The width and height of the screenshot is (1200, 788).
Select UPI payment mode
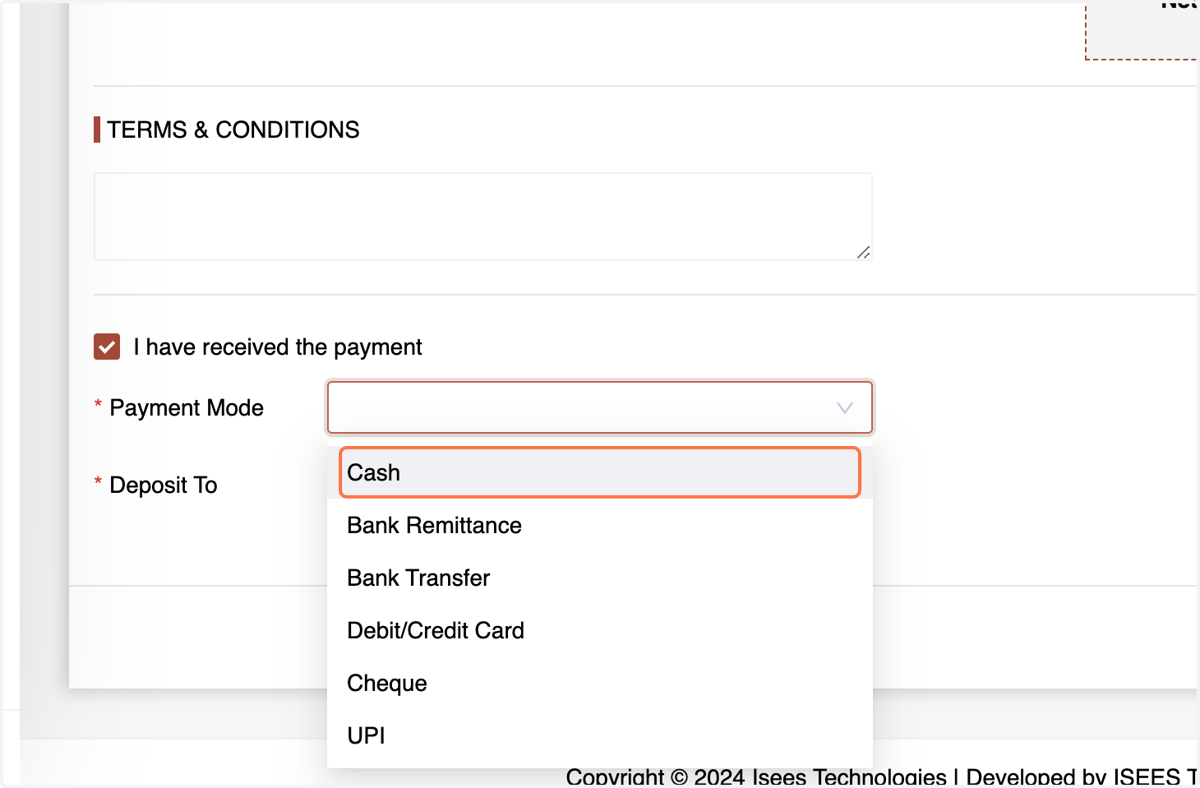(x=600, y=736)
